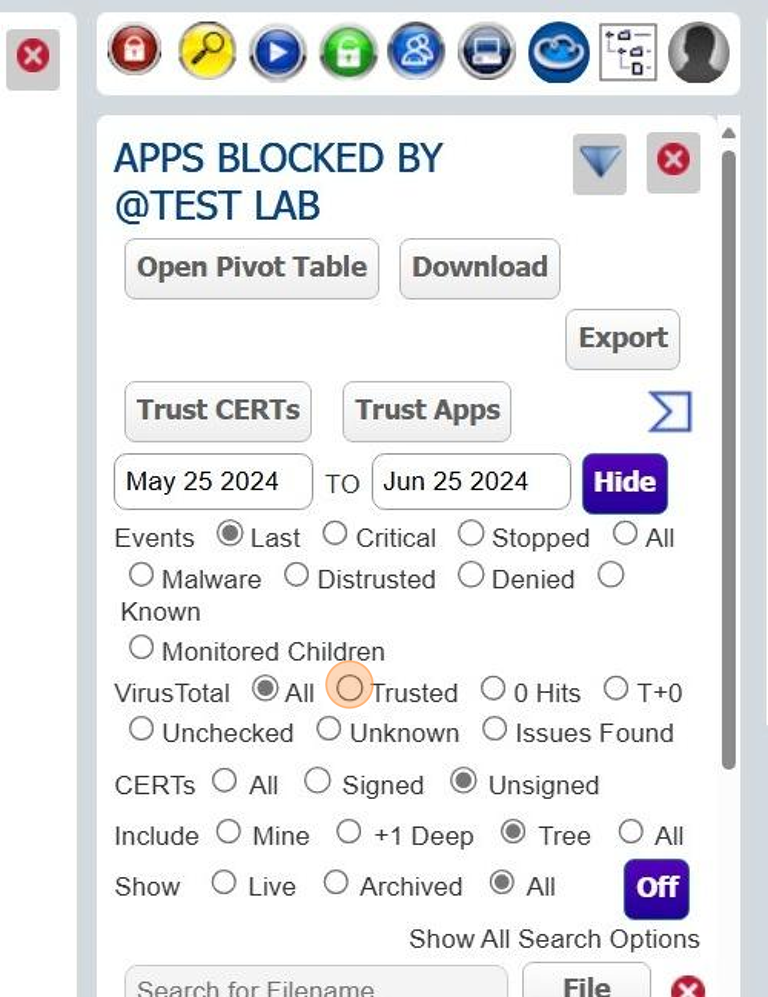768x997 pixels.
Task: Toggle the purple Off button
Action: [x=657, y=888]
